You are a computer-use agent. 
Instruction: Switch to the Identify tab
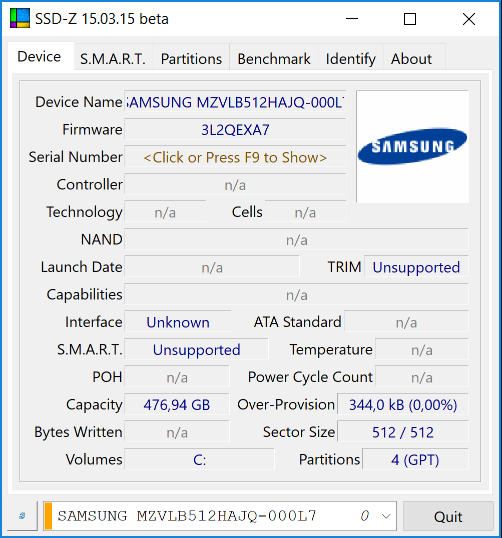[x=350, y=59]
